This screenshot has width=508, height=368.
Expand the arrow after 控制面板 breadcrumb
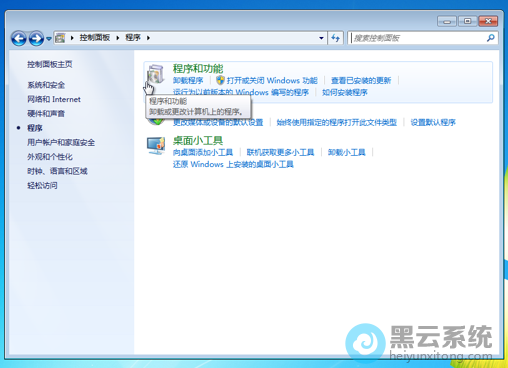118,38
